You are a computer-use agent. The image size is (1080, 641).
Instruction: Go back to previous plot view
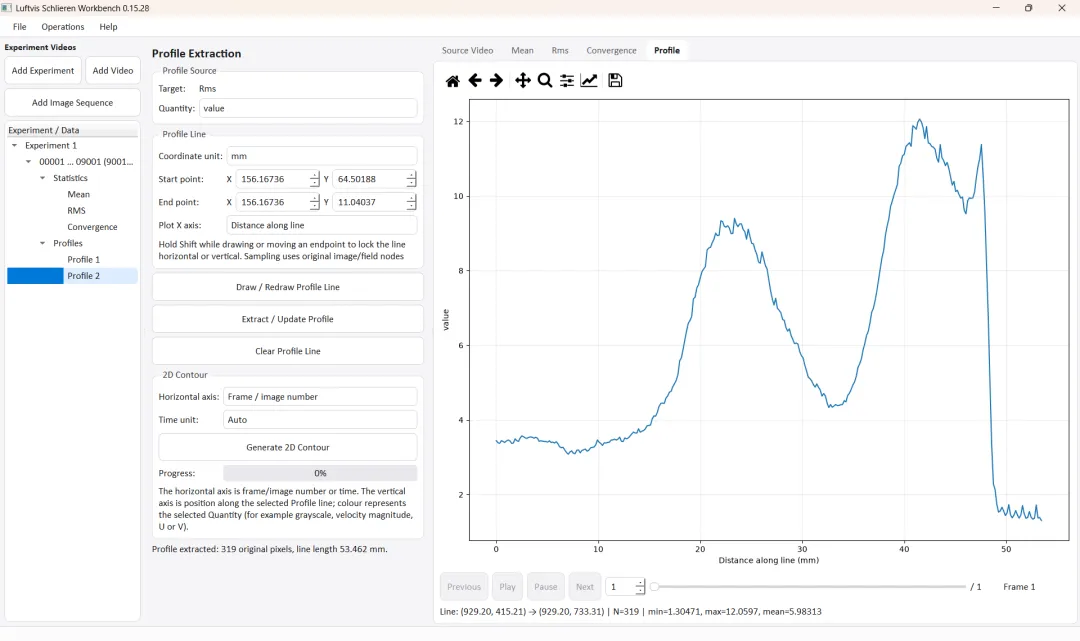(x=475, y=81)
